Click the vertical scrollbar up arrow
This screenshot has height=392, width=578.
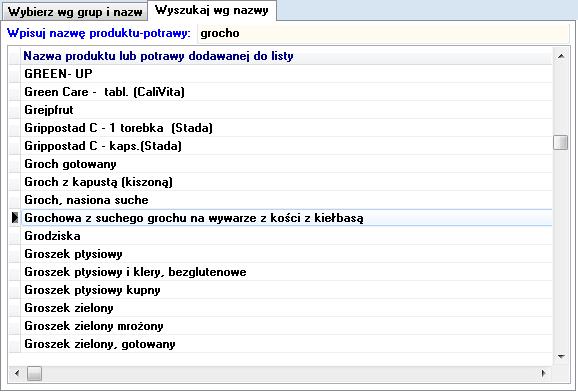coord(561,56)
